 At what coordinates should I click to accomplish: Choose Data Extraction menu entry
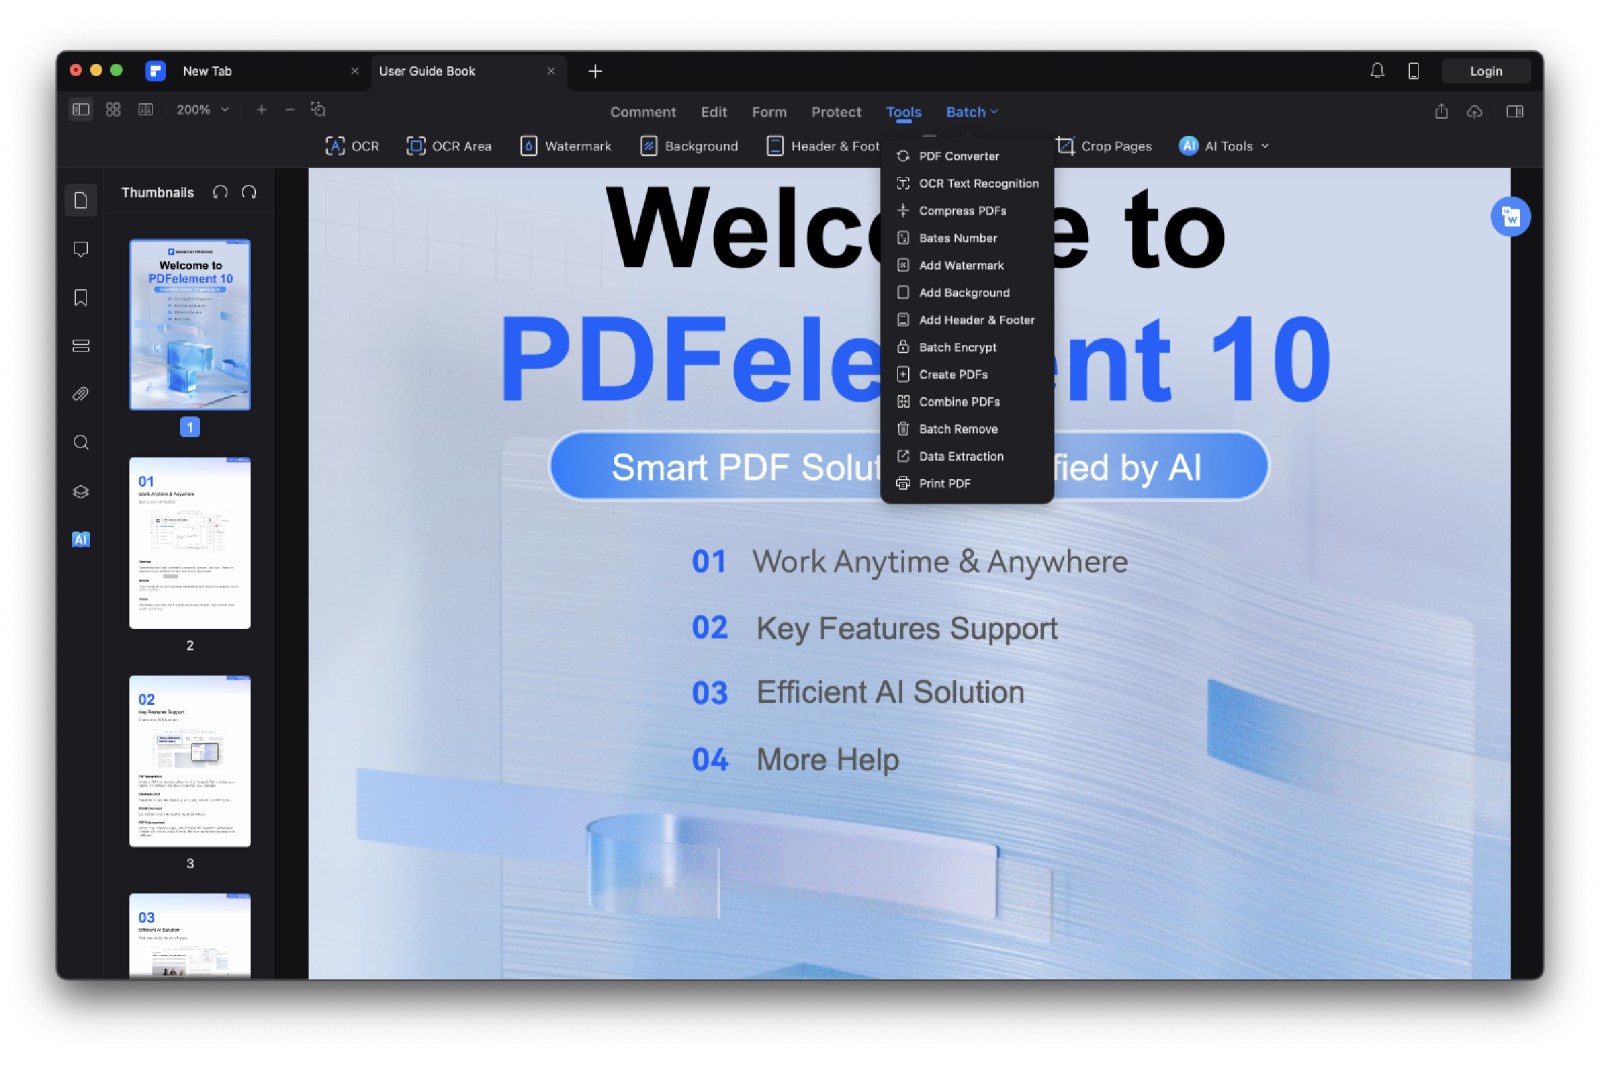[x=967, y=456]
